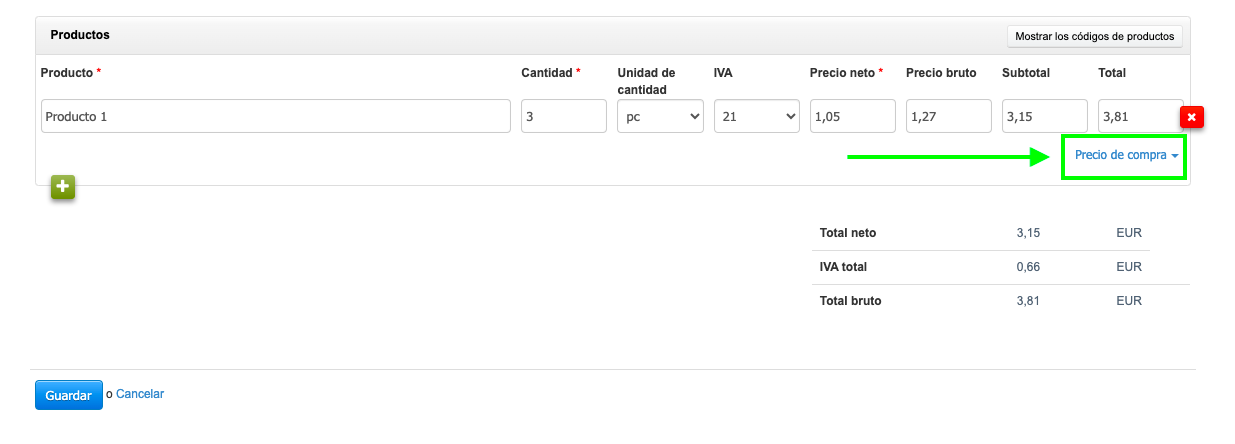Open the Unidad de cantidad dropdown
Viewport: 1235px width, 444px height.
tap(660, 116)
